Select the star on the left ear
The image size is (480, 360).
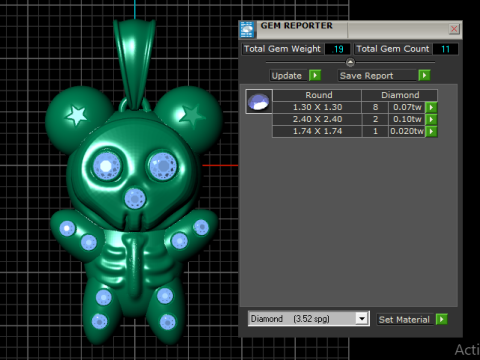tap(77, 115)
